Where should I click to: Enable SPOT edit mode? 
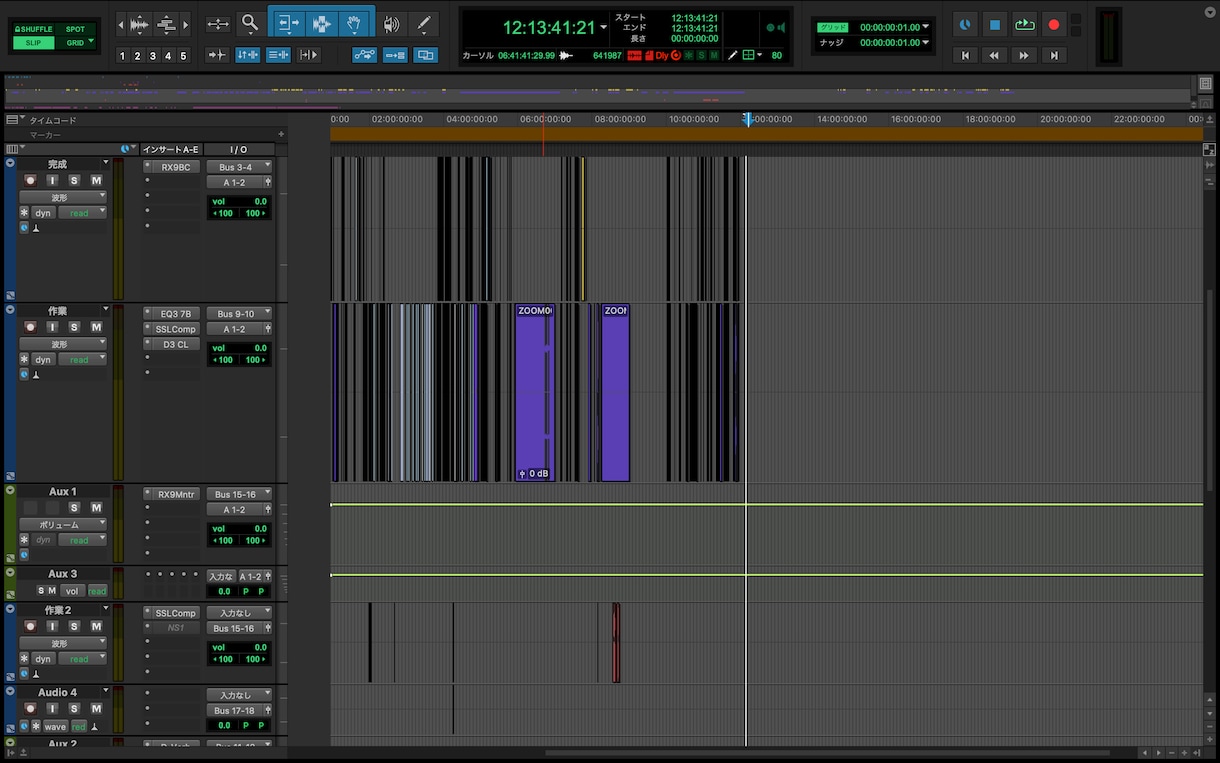[x=75, y=29]
